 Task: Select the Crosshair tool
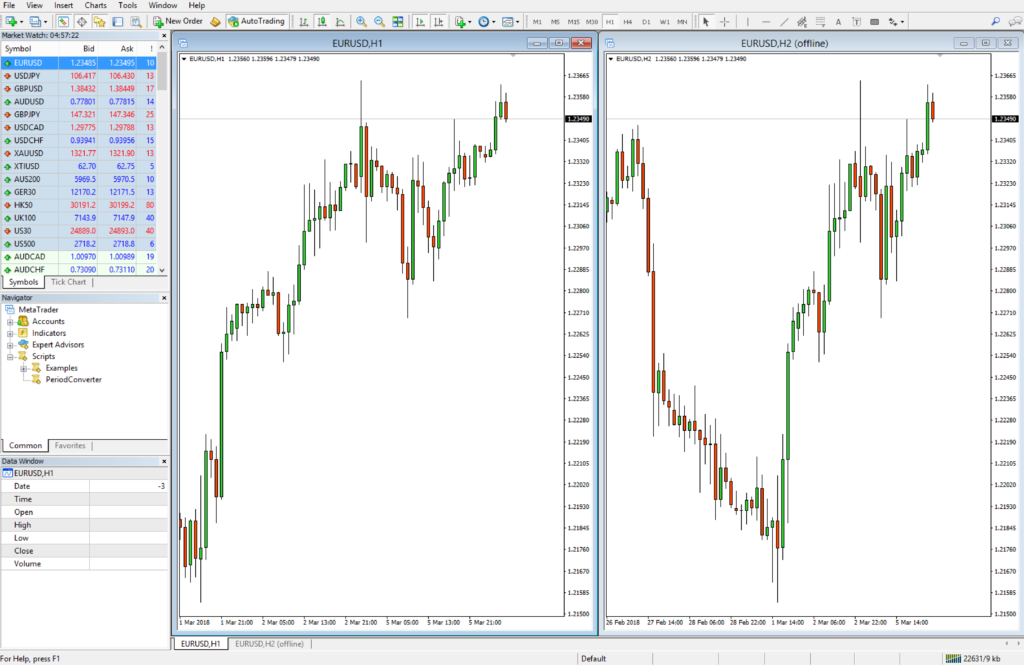point(724,22)
